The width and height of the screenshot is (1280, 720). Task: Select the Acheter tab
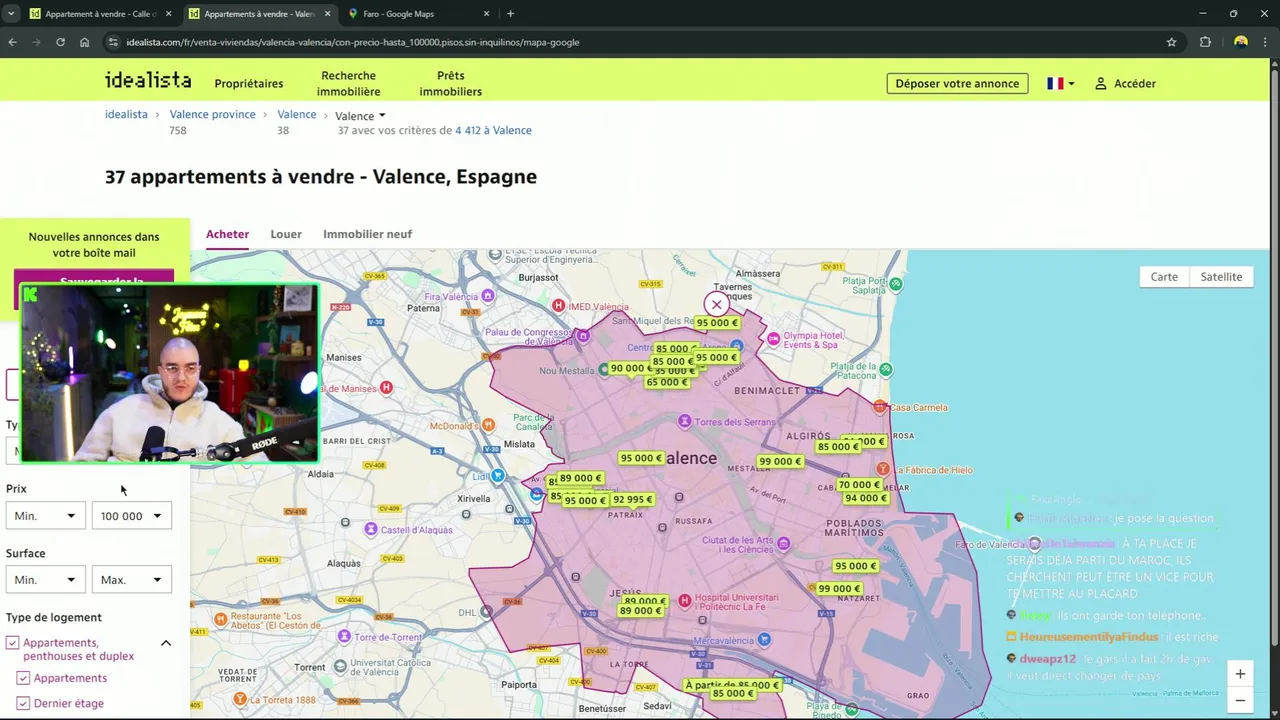(x=227, y=234)
